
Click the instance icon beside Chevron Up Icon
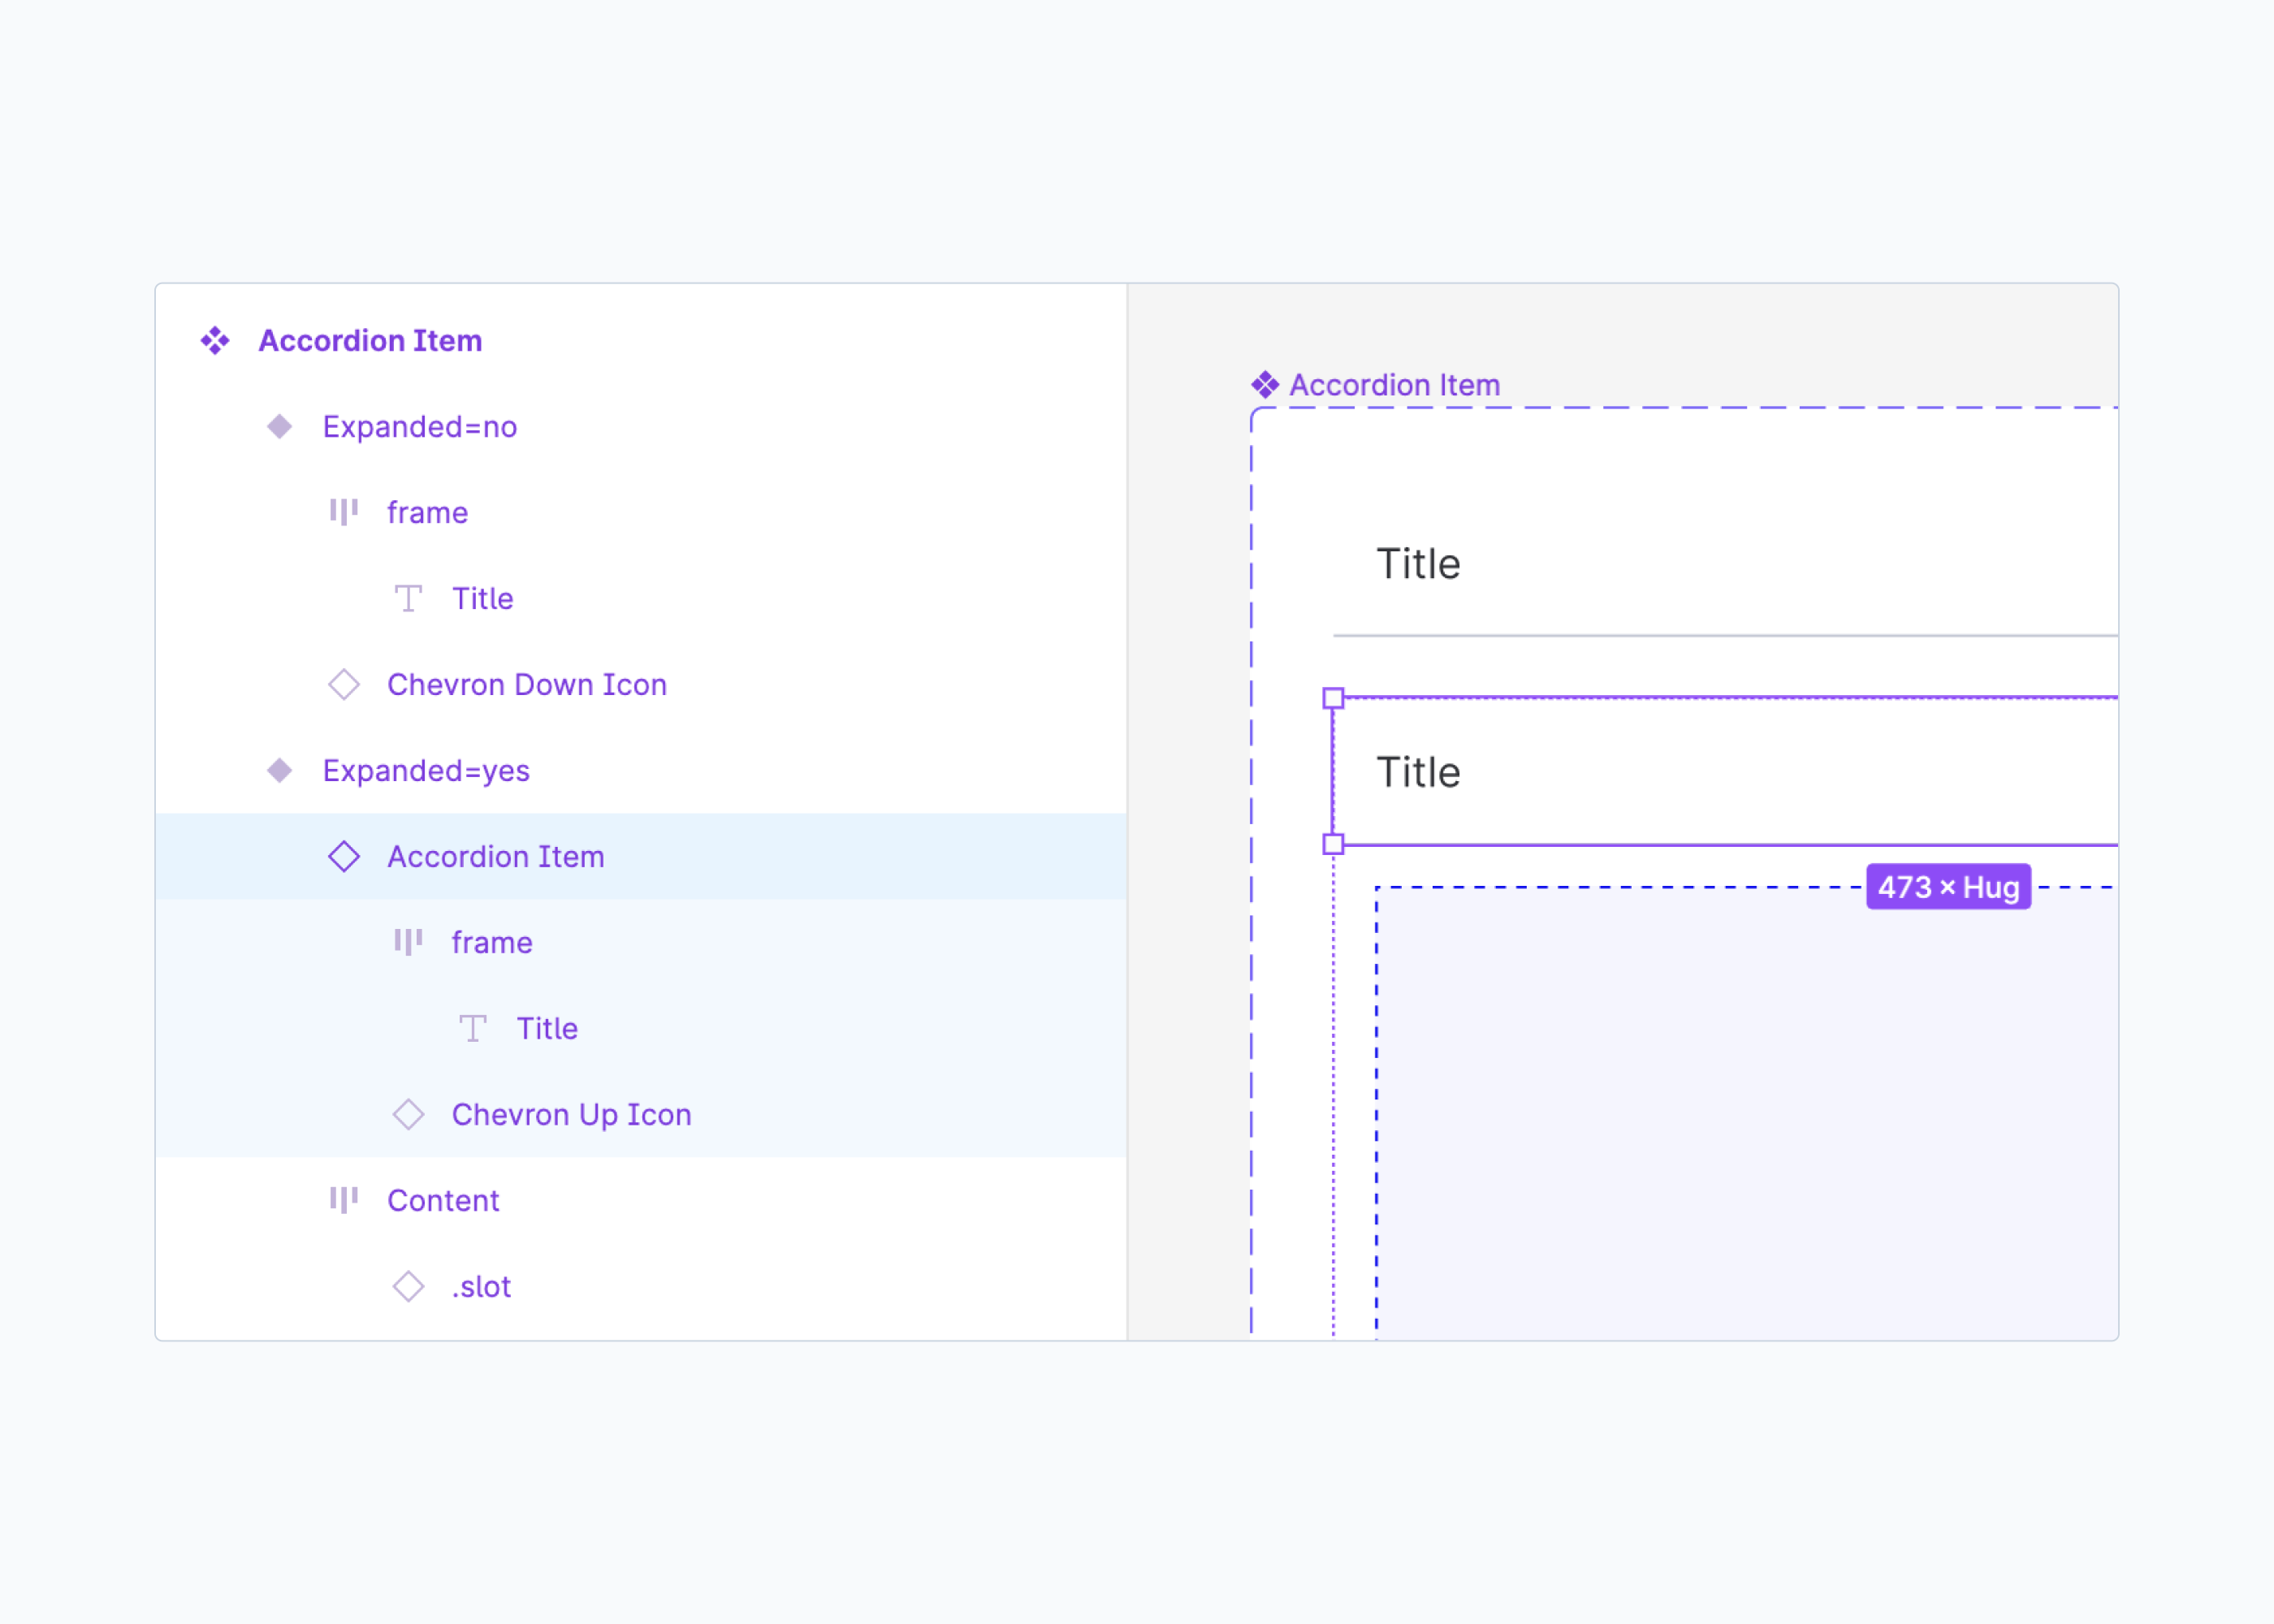[x=408, y=1115]
